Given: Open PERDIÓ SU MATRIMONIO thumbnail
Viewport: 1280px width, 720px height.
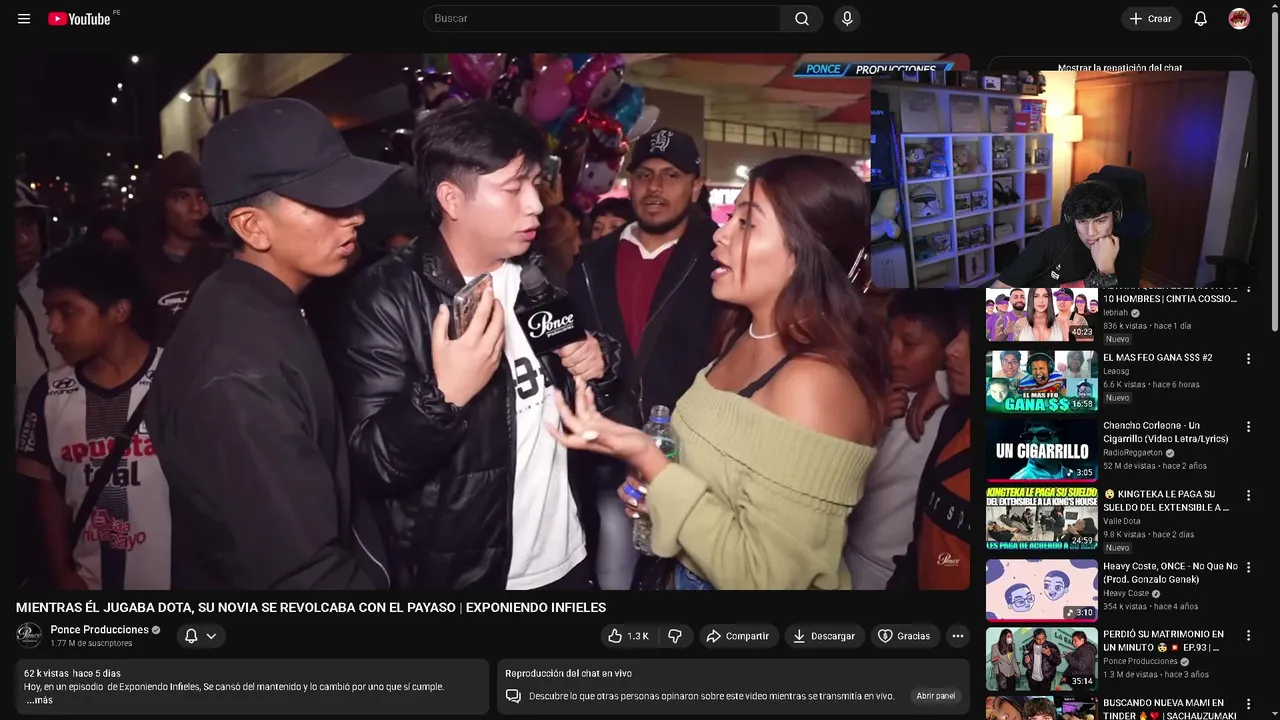Looking at the screenshot, I should click(x=1041, y=658).
